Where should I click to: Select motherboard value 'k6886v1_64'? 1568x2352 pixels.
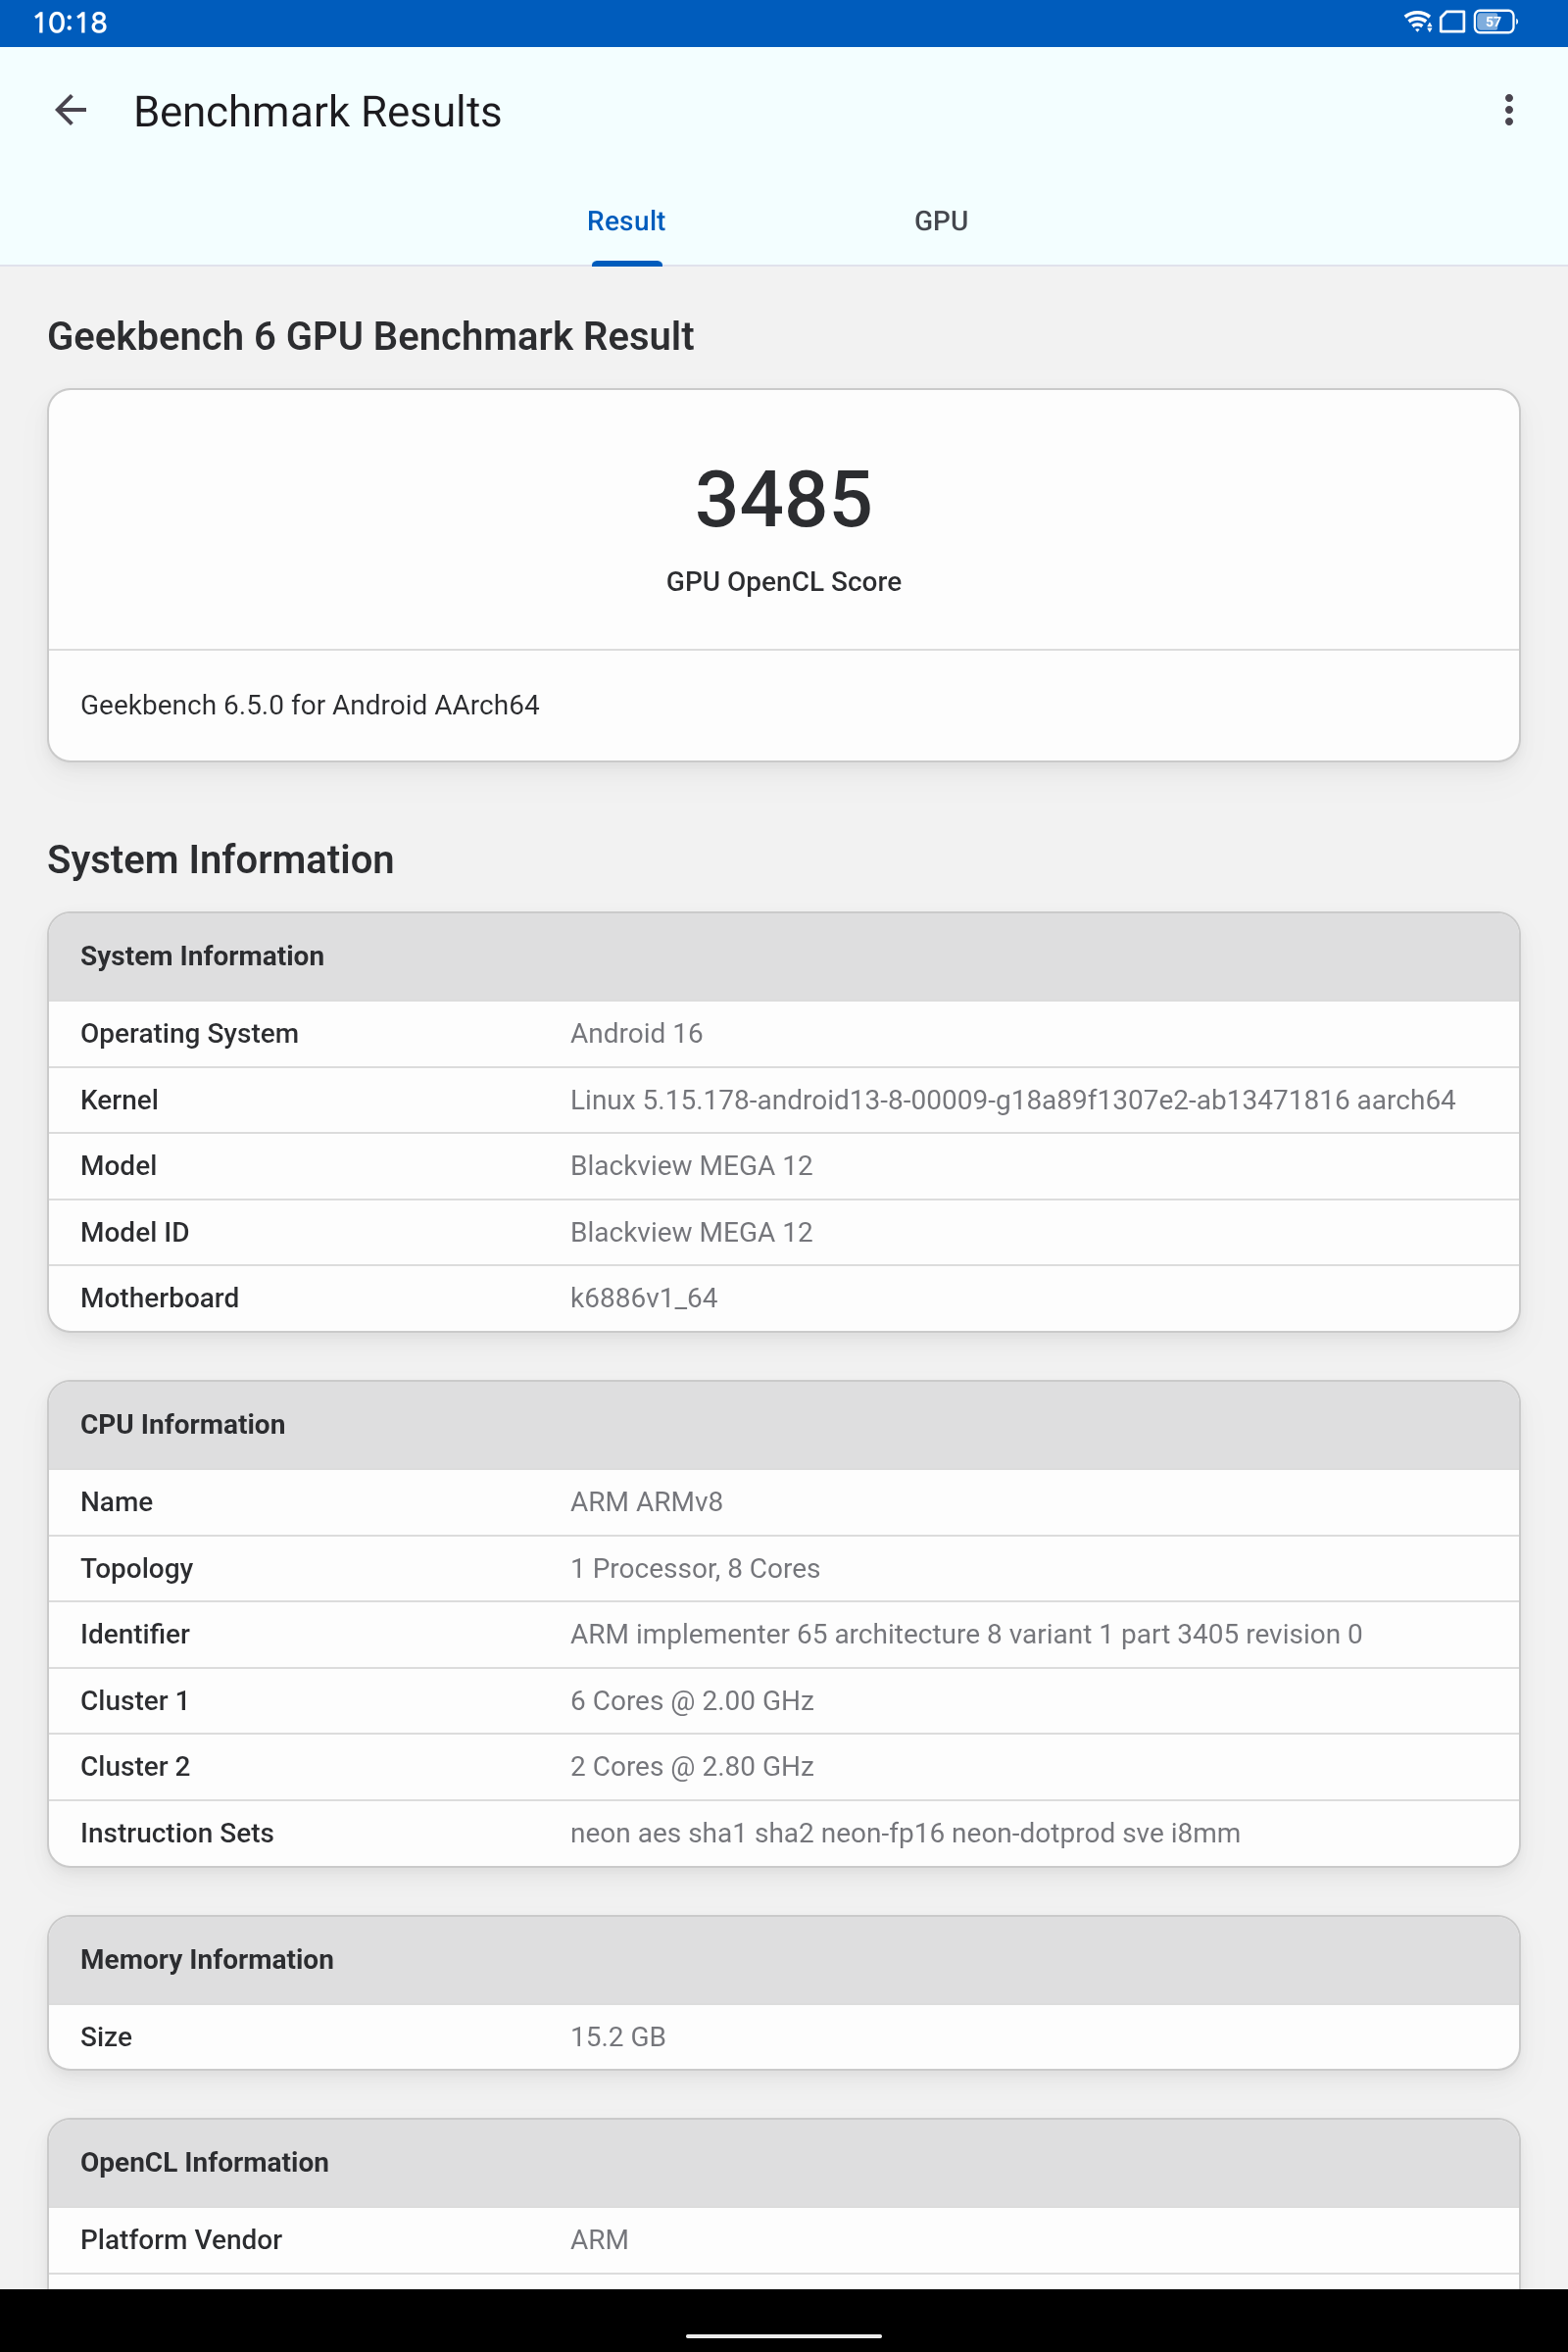click(x=644, y=1299)
